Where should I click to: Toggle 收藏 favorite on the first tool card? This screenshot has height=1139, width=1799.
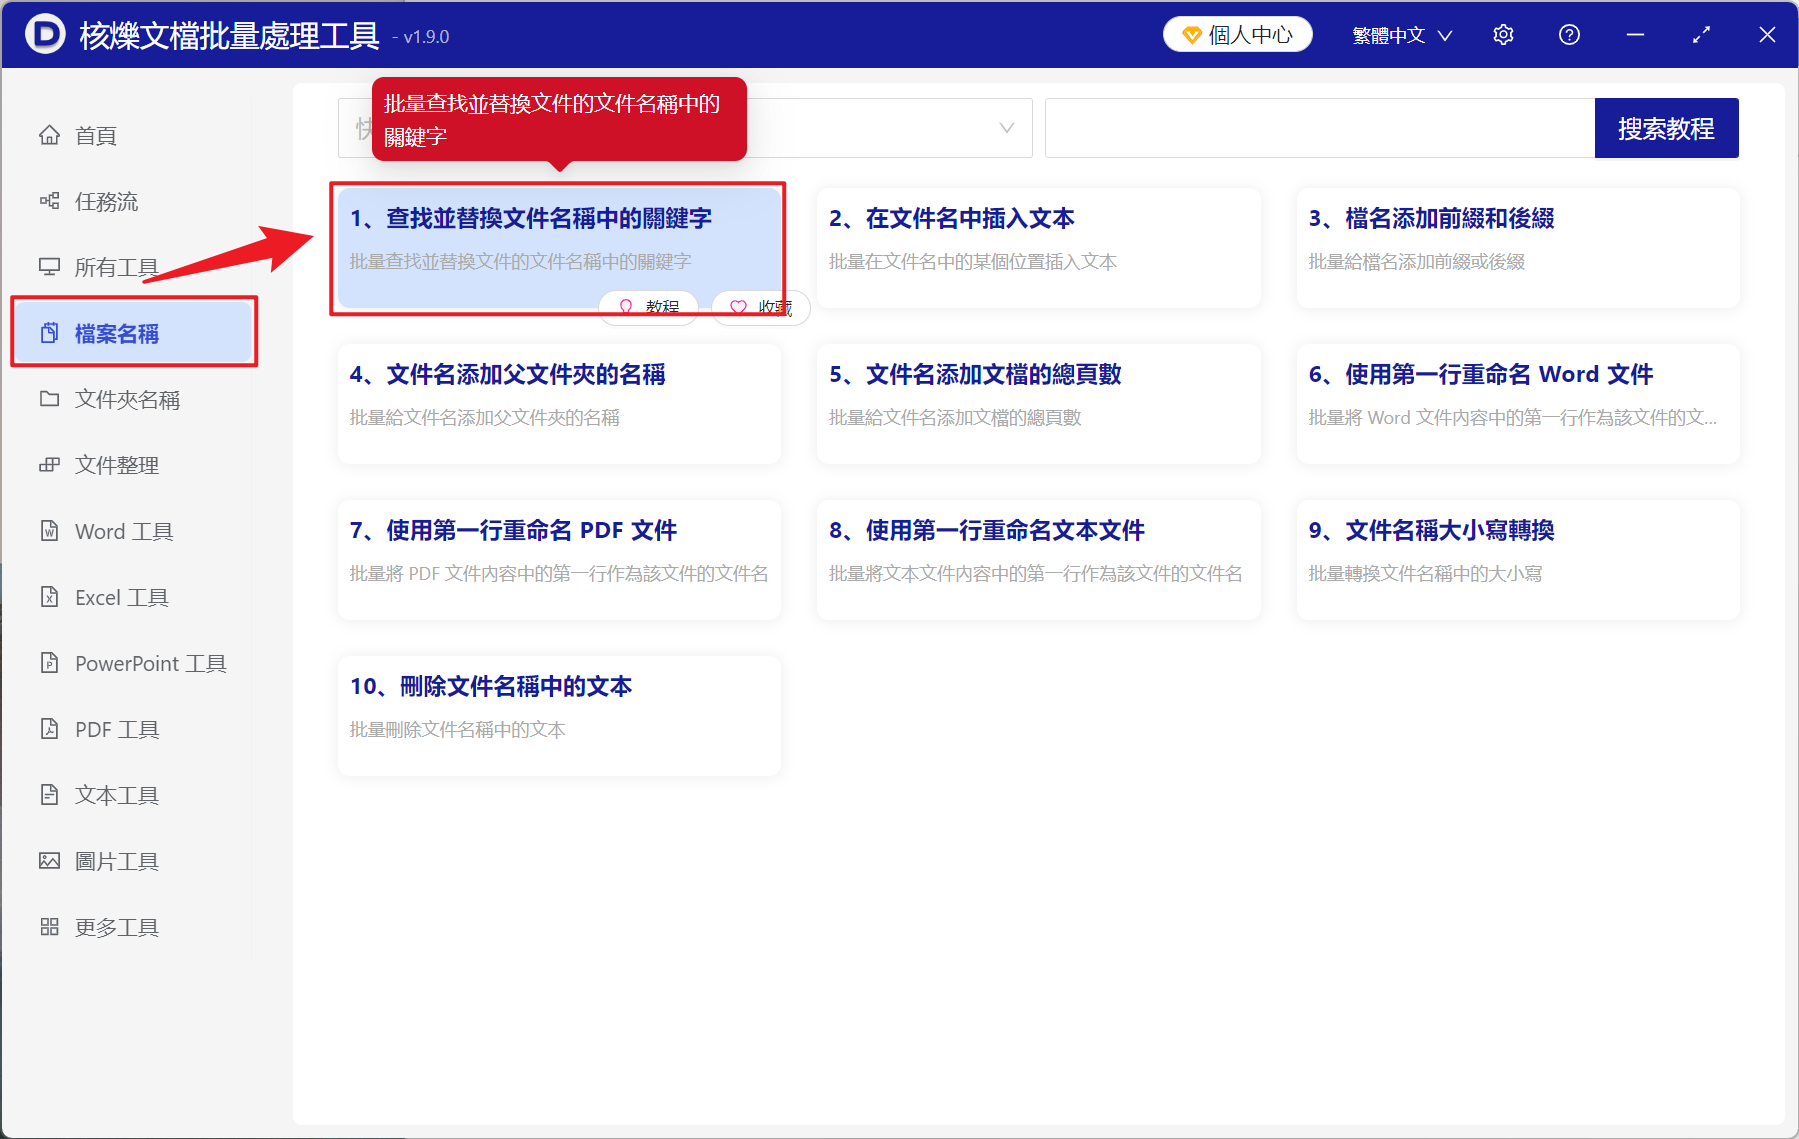[760, 307]
